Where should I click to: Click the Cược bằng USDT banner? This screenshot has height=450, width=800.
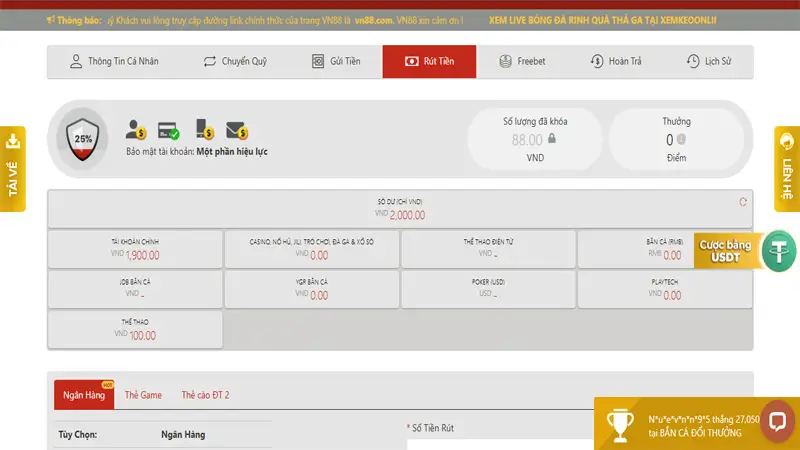(x=725, y=251)
